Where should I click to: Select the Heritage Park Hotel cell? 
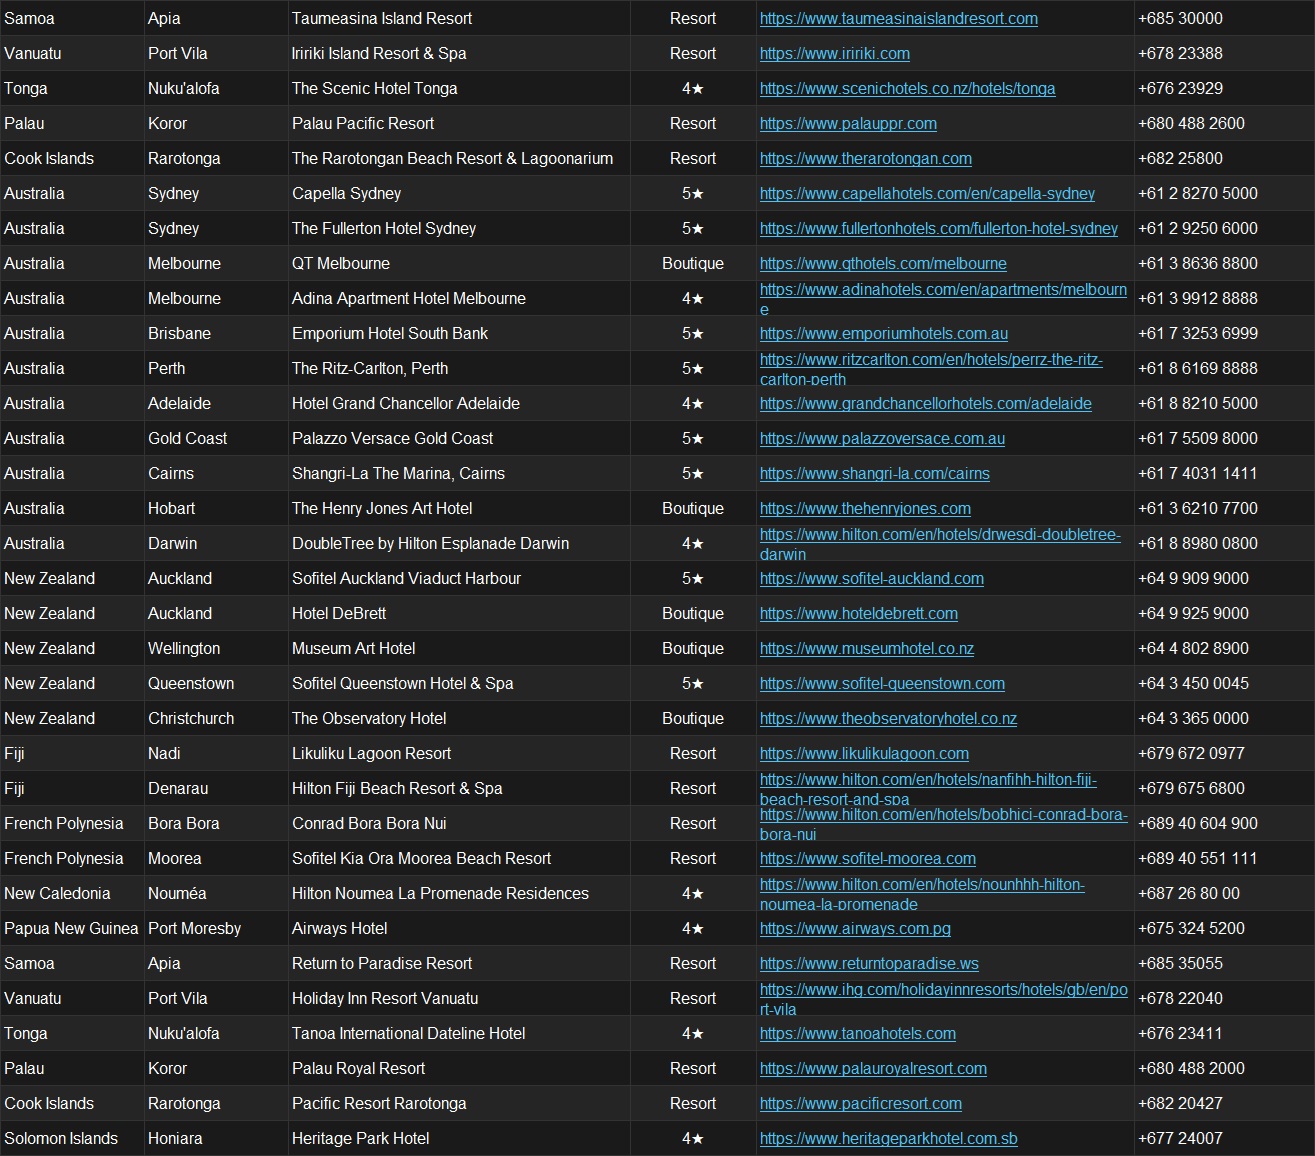click(459, 1138)
